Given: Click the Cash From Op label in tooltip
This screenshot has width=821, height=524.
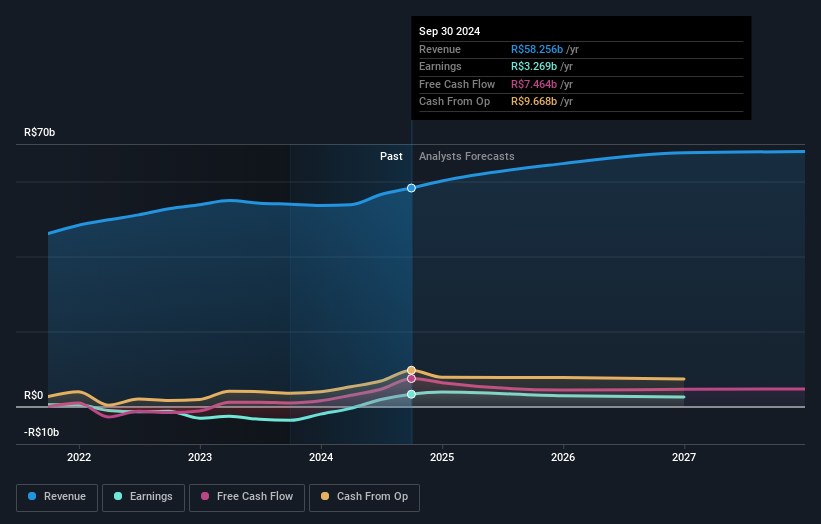Looking at the screenshot, I should [x=454, y=102].
